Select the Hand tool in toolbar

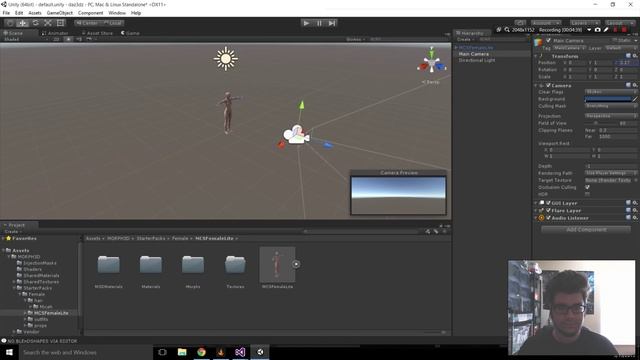pos(10,23)
